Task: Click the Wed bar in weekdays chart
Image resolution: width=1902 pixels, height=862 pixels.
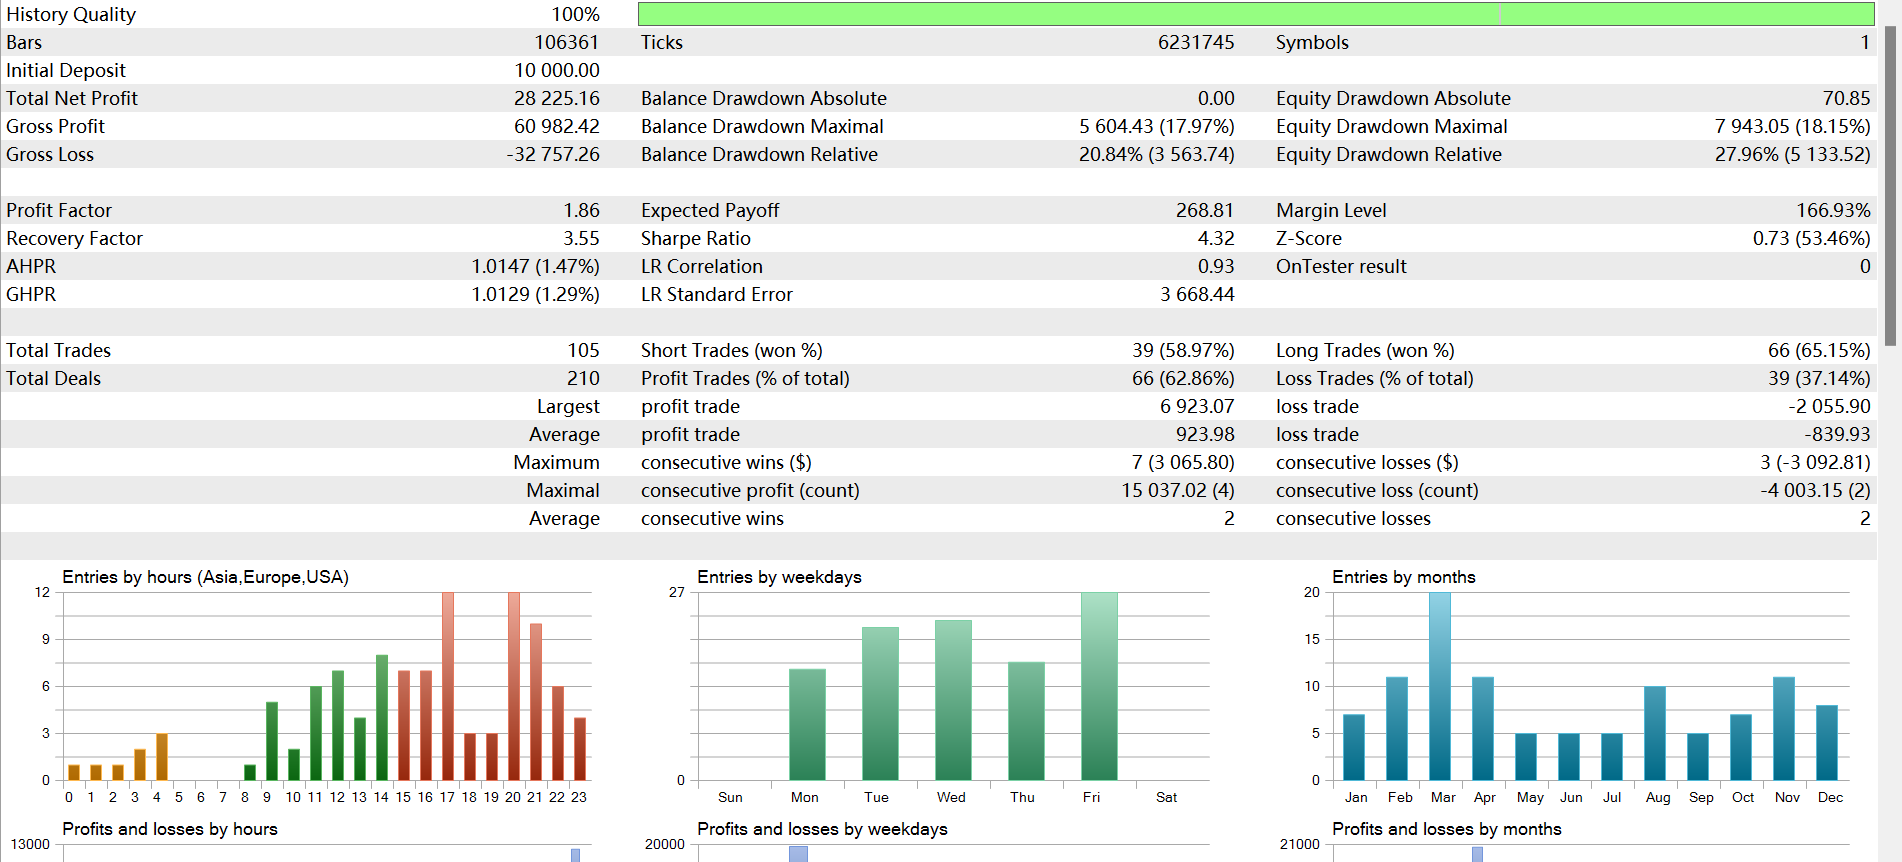Action: pos(953,700)
